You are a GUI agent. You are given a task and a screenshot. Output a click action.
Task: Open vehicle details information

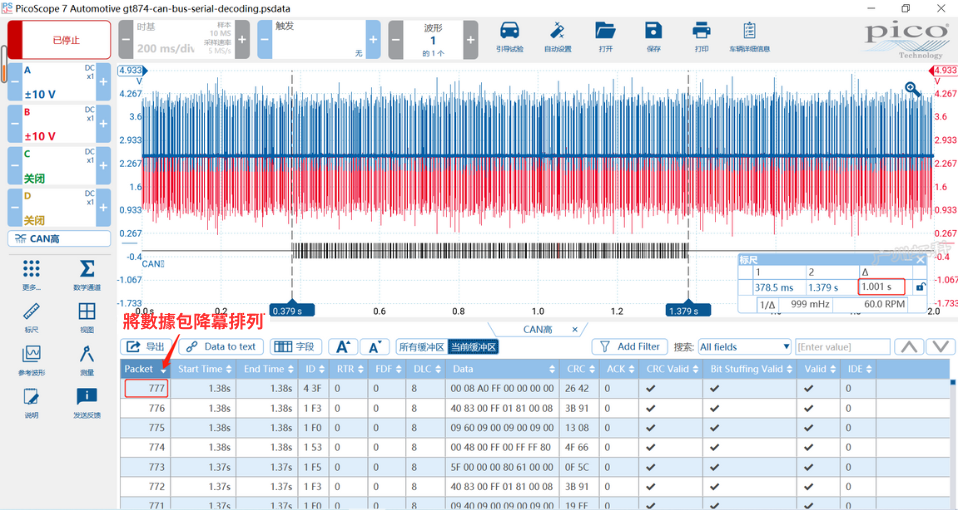[749, 37]
